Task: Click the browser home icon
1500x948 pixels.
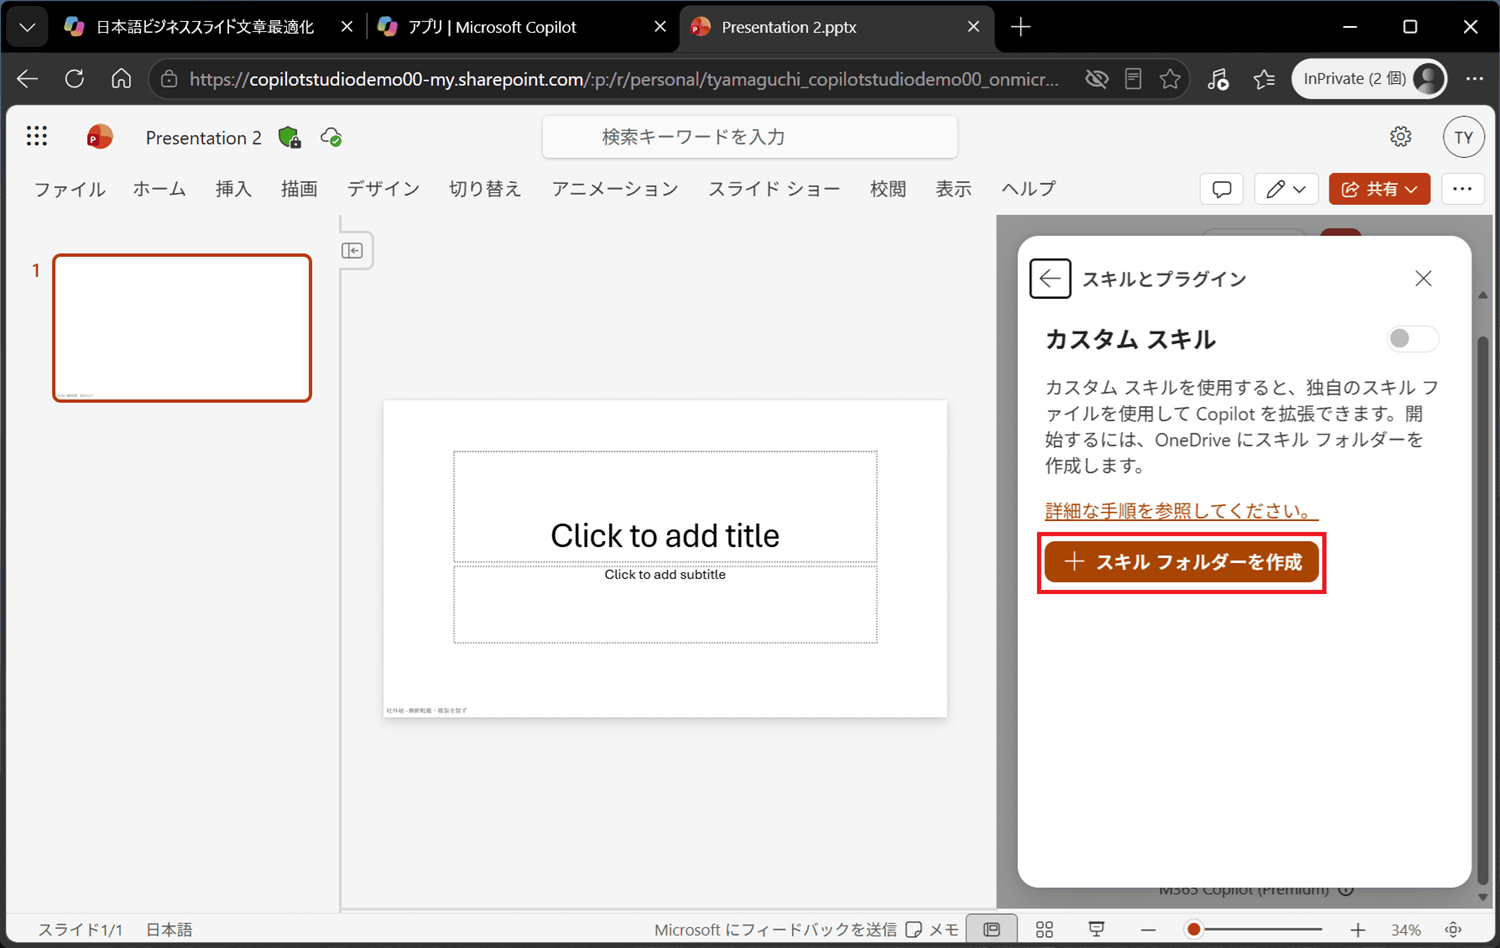Action: tap(121, 78)
